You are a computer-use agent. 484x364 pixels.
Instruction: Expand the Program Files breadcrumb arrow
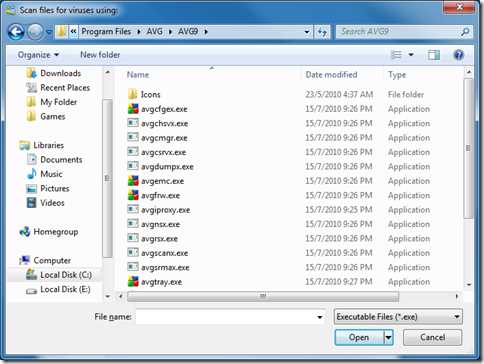click(x=139, y=32)
